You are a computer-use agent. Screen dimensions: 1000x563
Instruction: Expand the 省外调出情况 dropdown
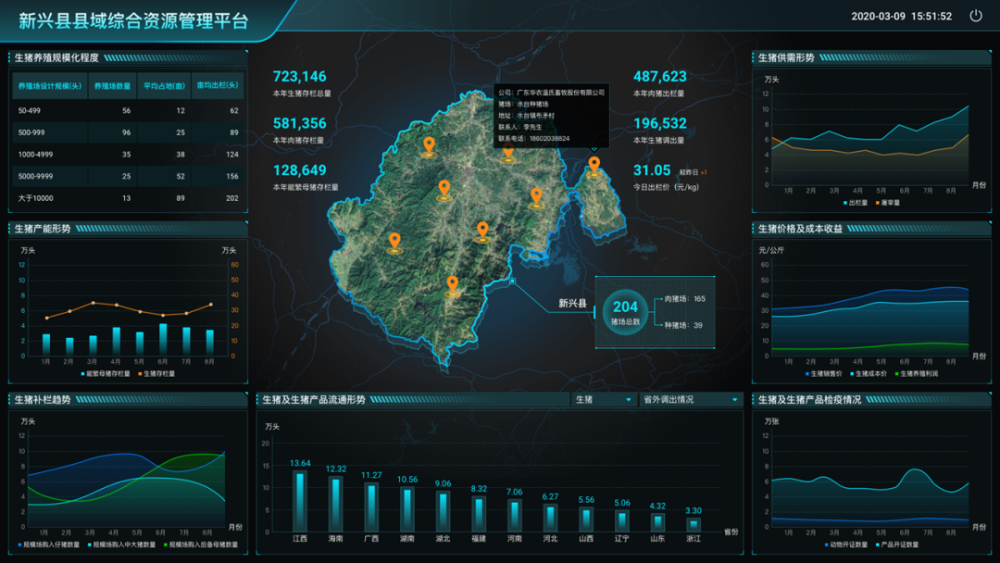690,400
